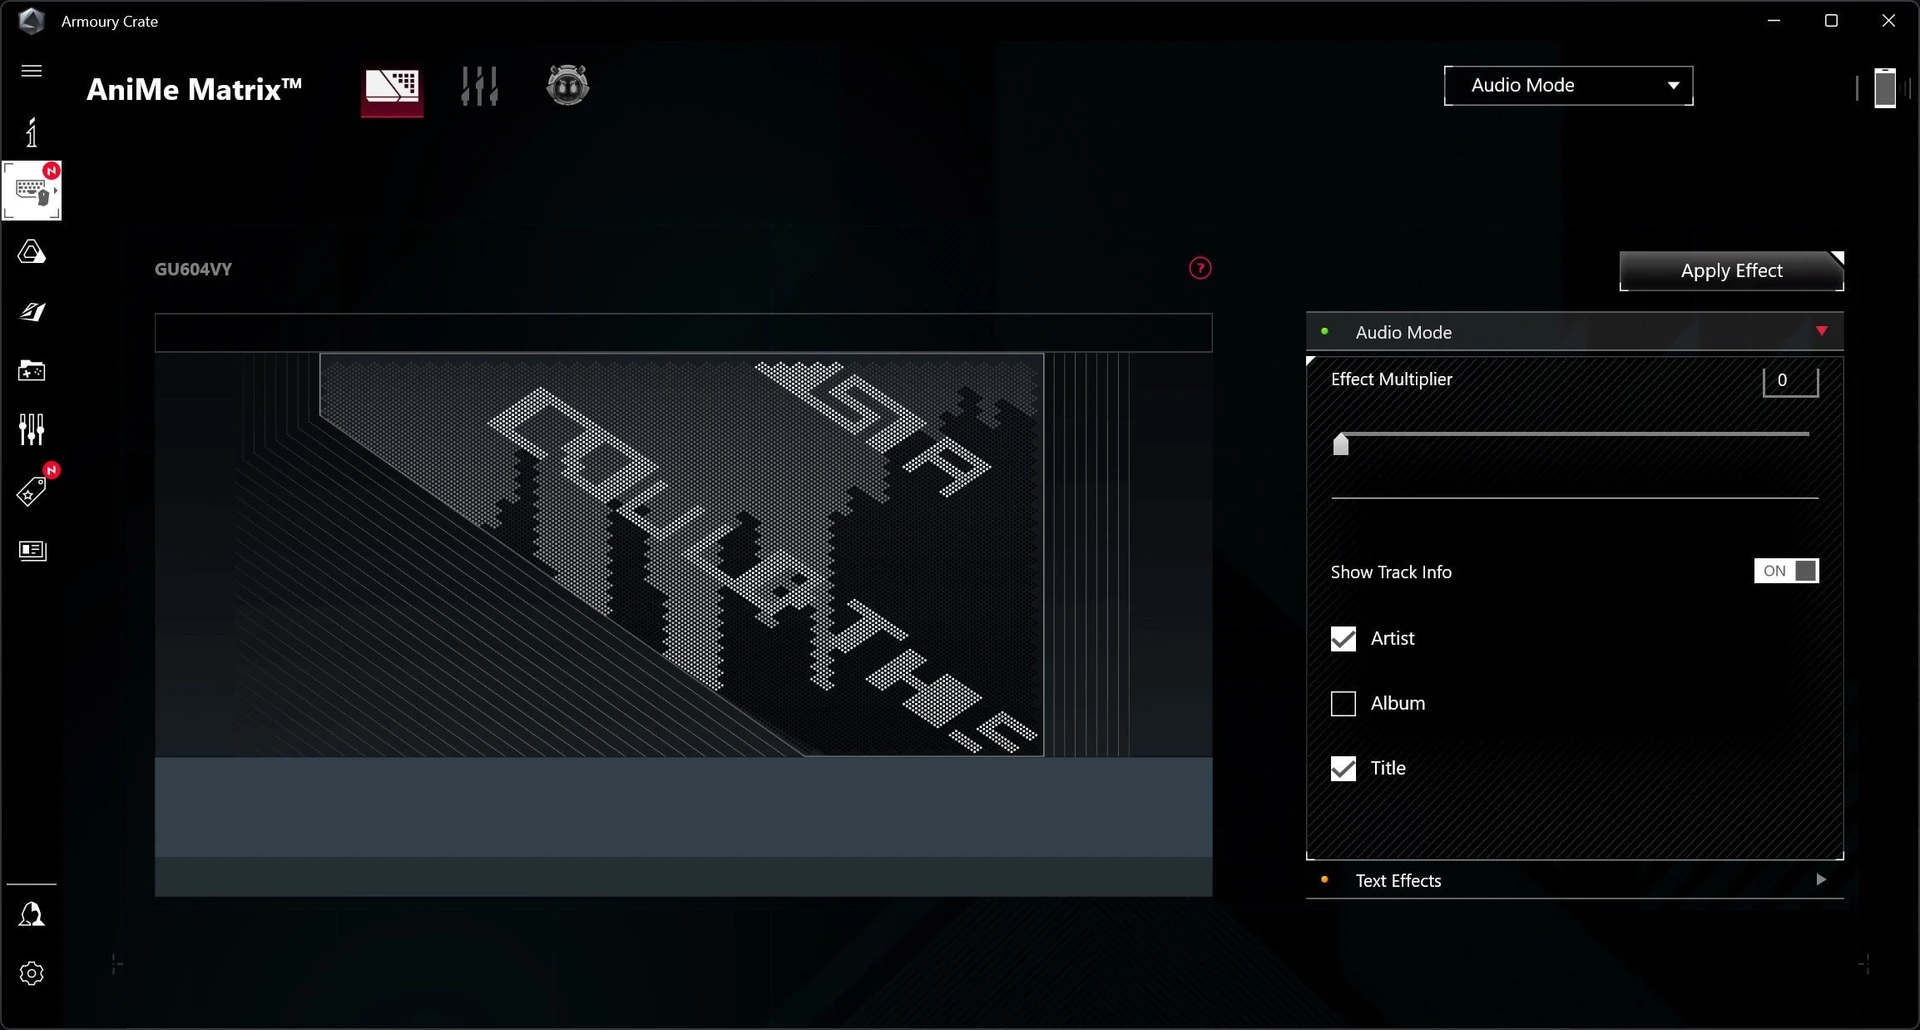Screen dimensions: 1920x1030
Task: Open Scenario Profiles sliders sidebar icon
Action: point(32,430)
